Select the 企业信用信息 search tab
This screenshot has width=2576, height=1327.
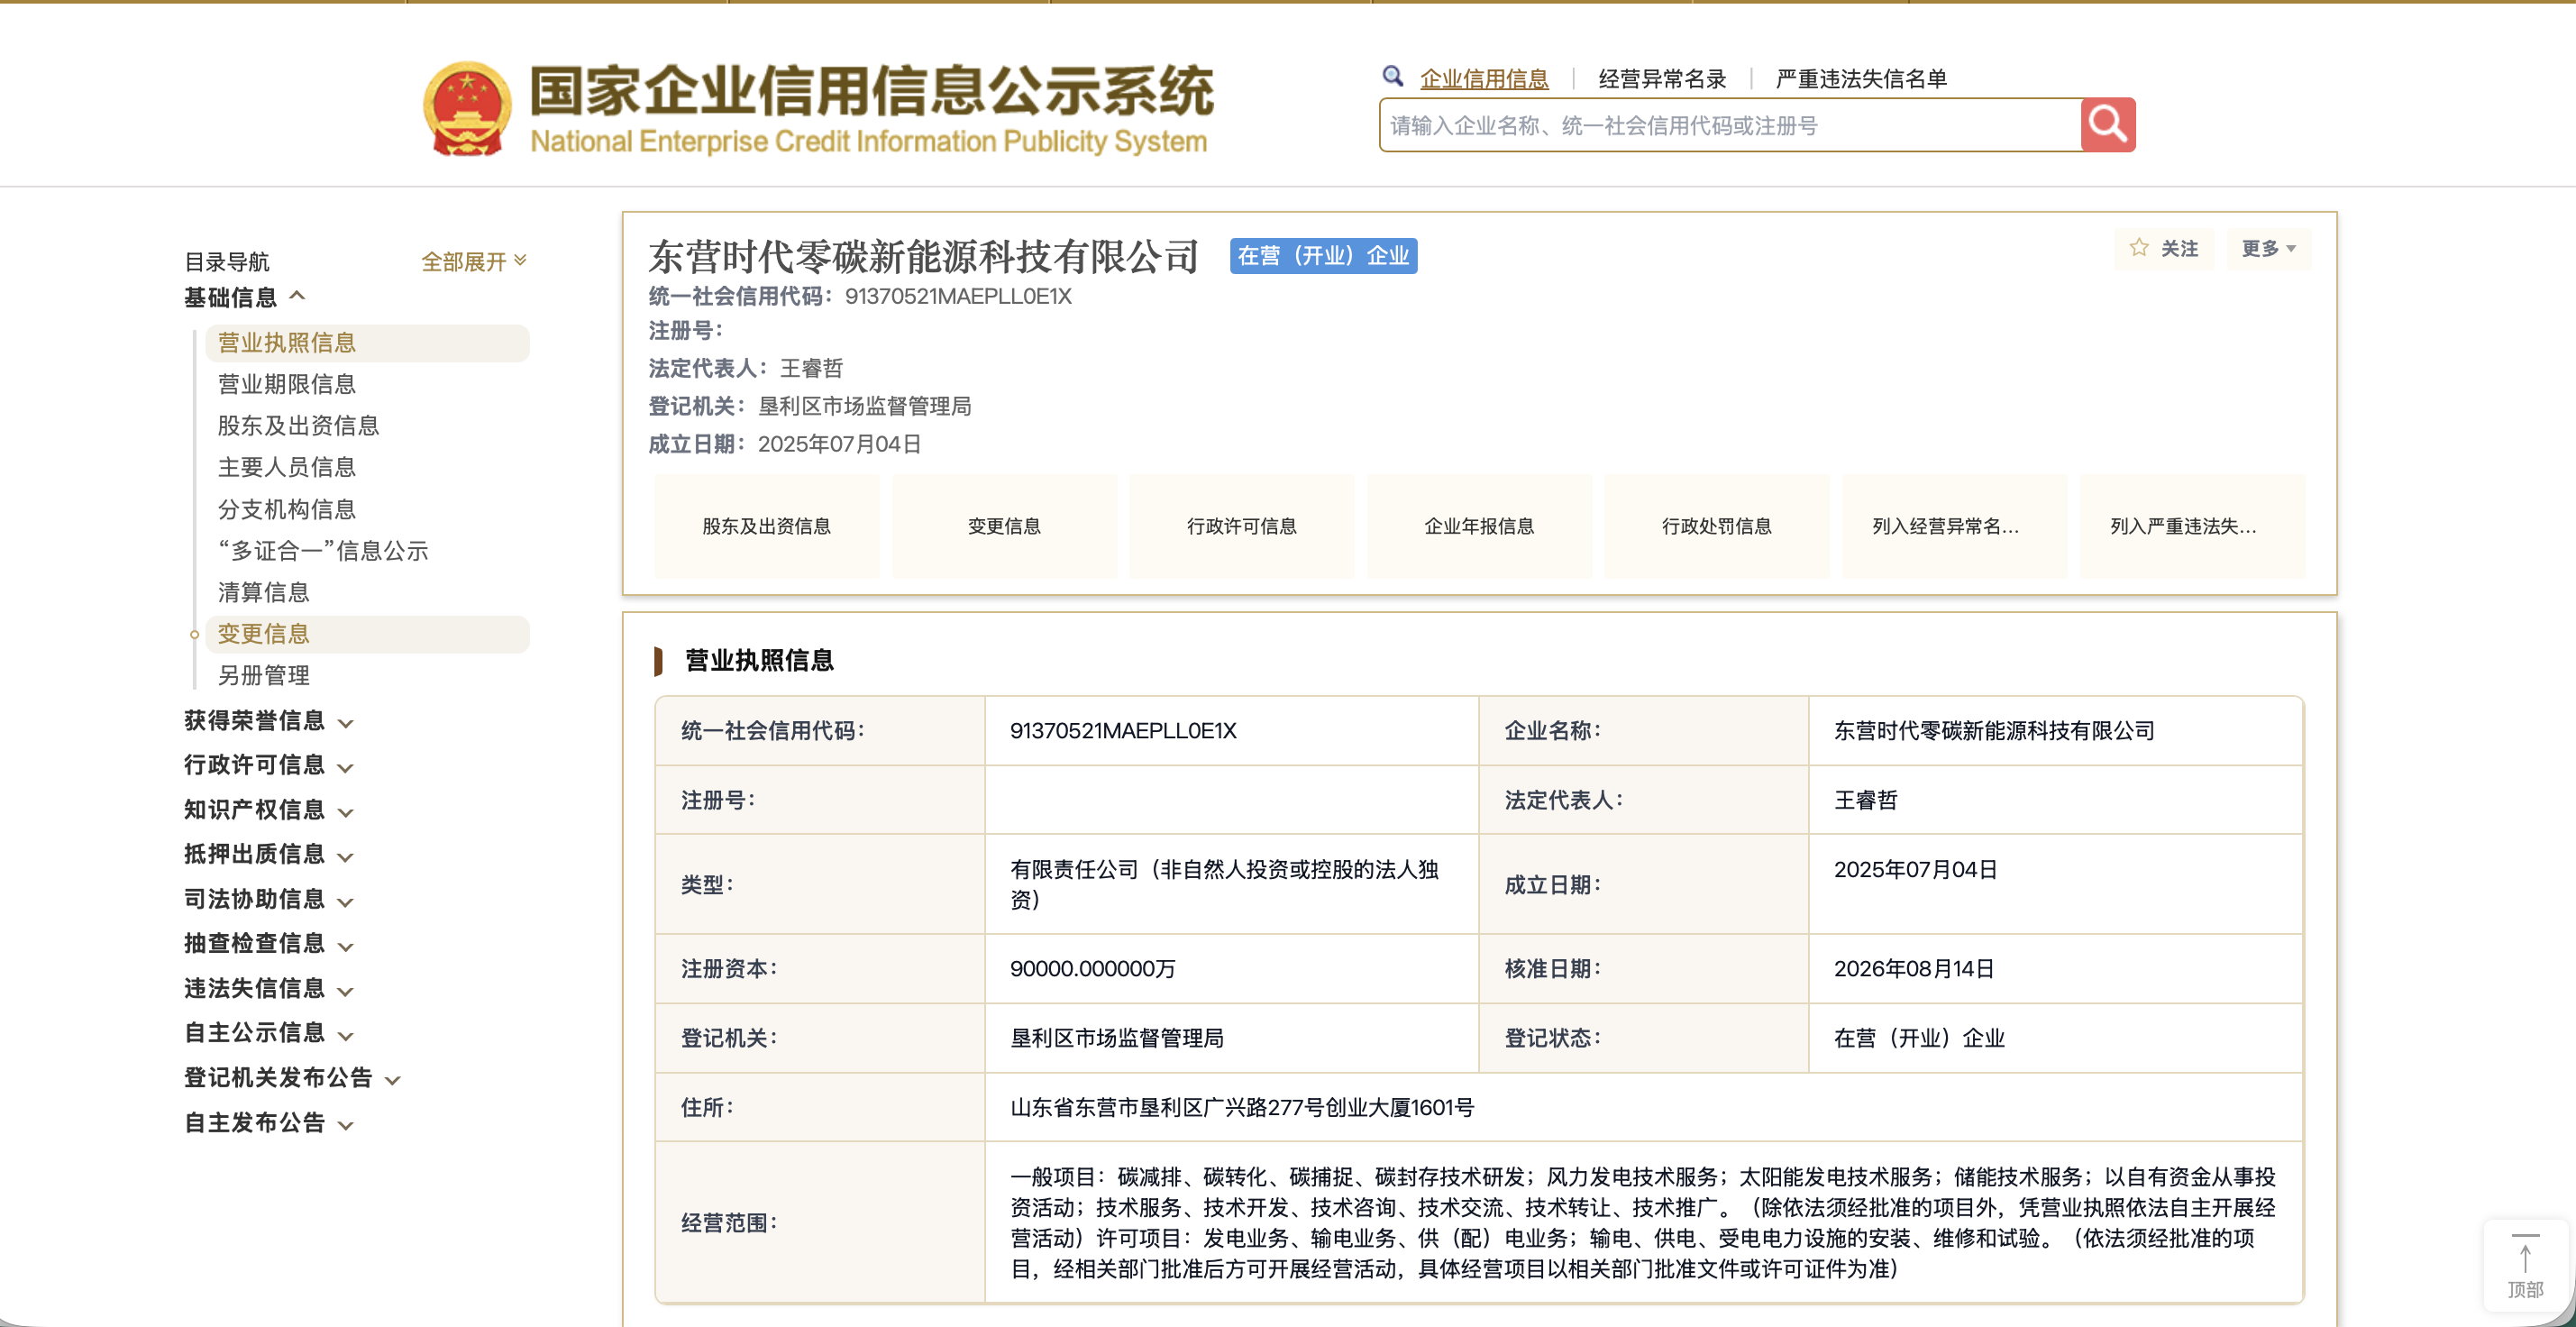point(1484,79)
